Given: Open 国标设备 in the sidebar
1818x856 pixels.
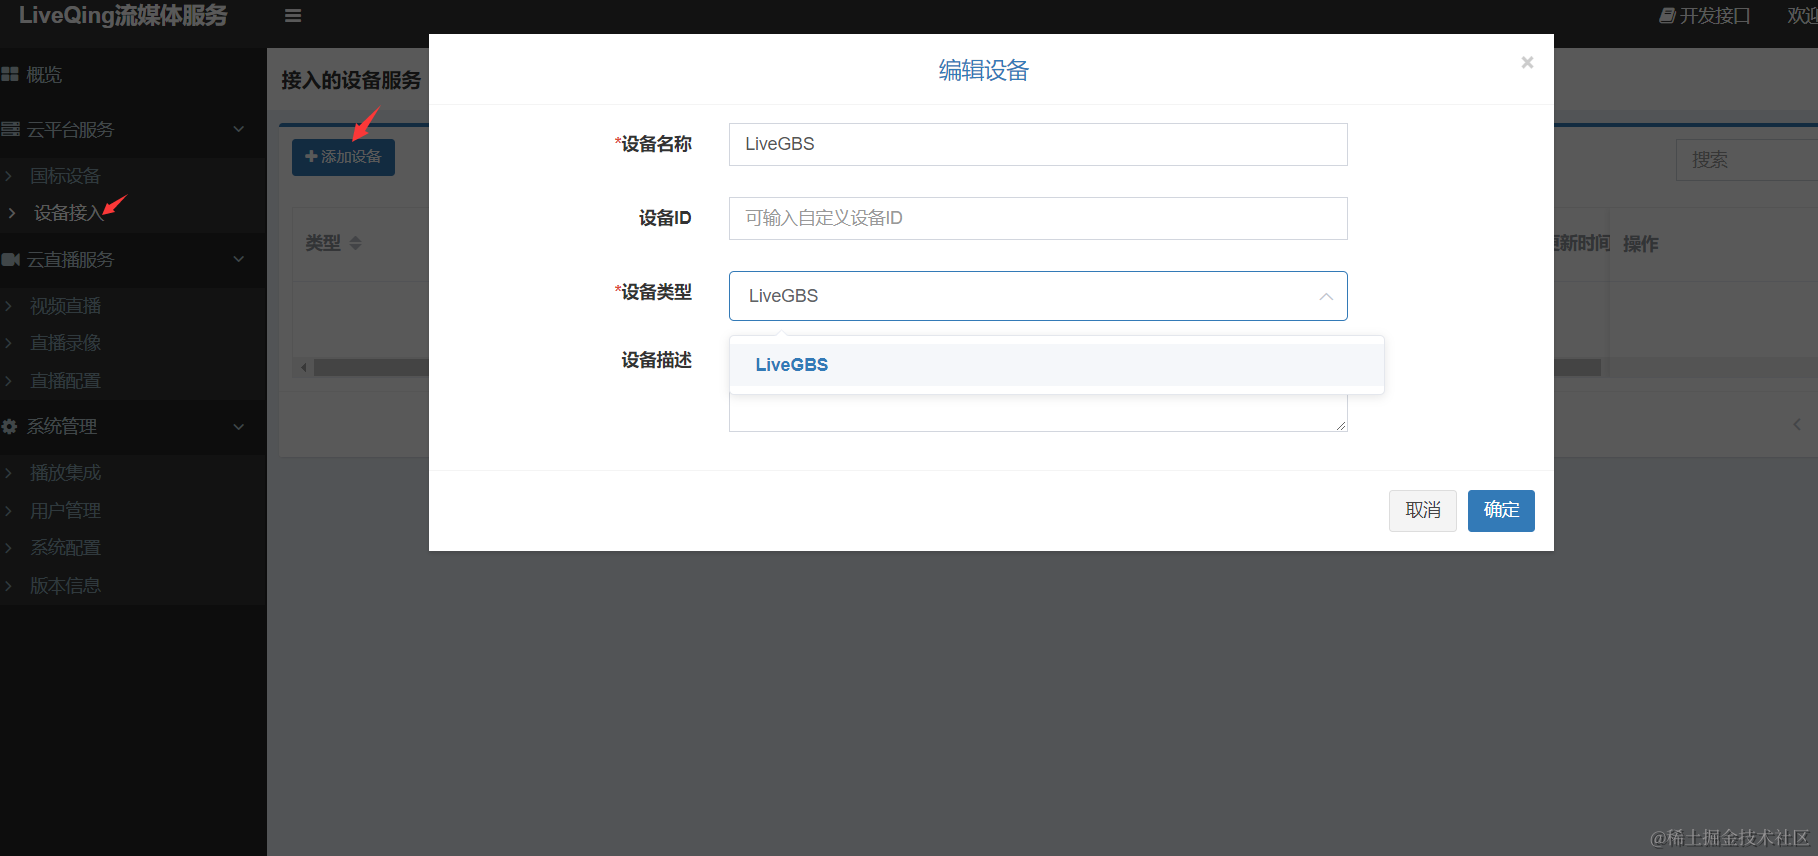Looking at the screenshot, I should click(x=133, y=176).
